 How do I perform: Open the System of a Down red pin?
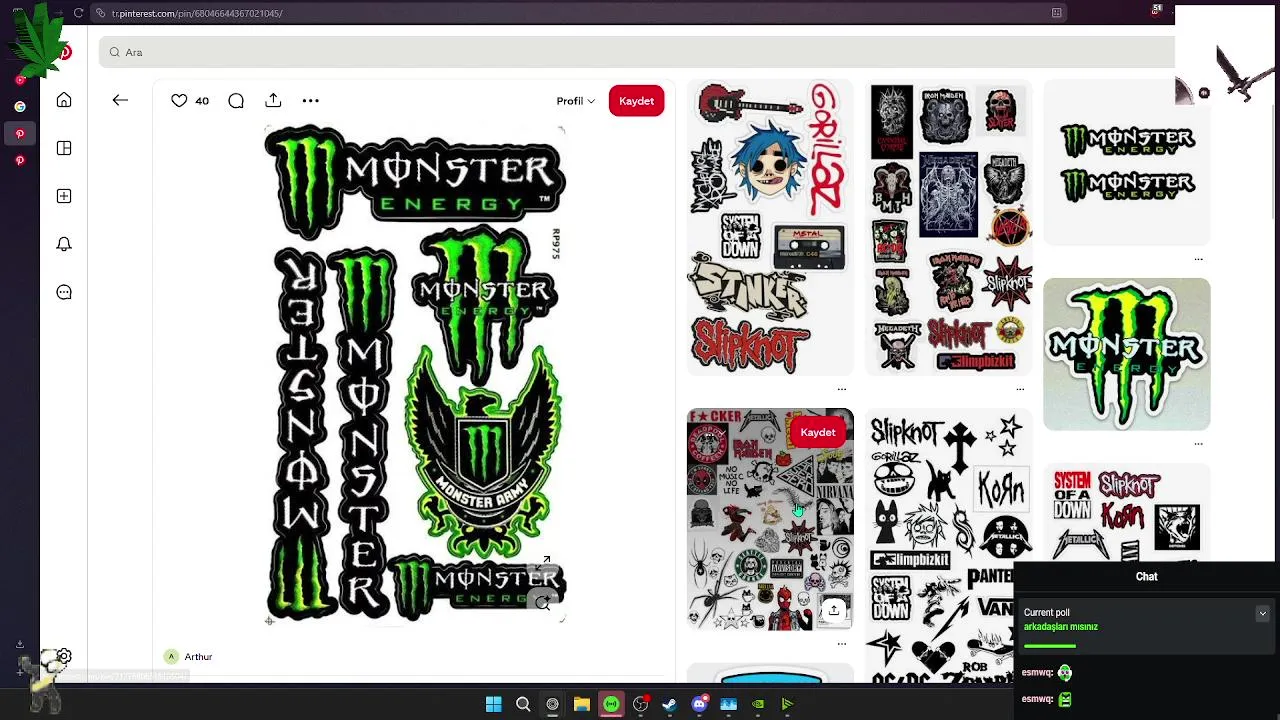pyautogui.click(x=1127, y=512)
